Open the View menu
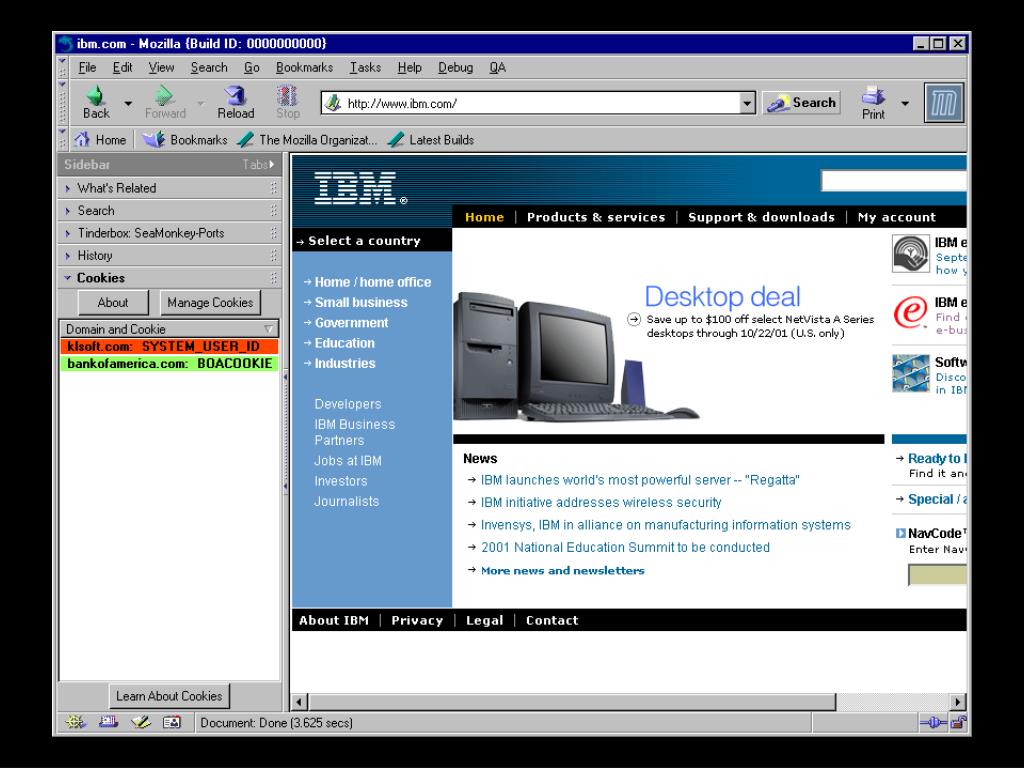This screenshot has width=1024, height=768. click(x=161, y=67)
